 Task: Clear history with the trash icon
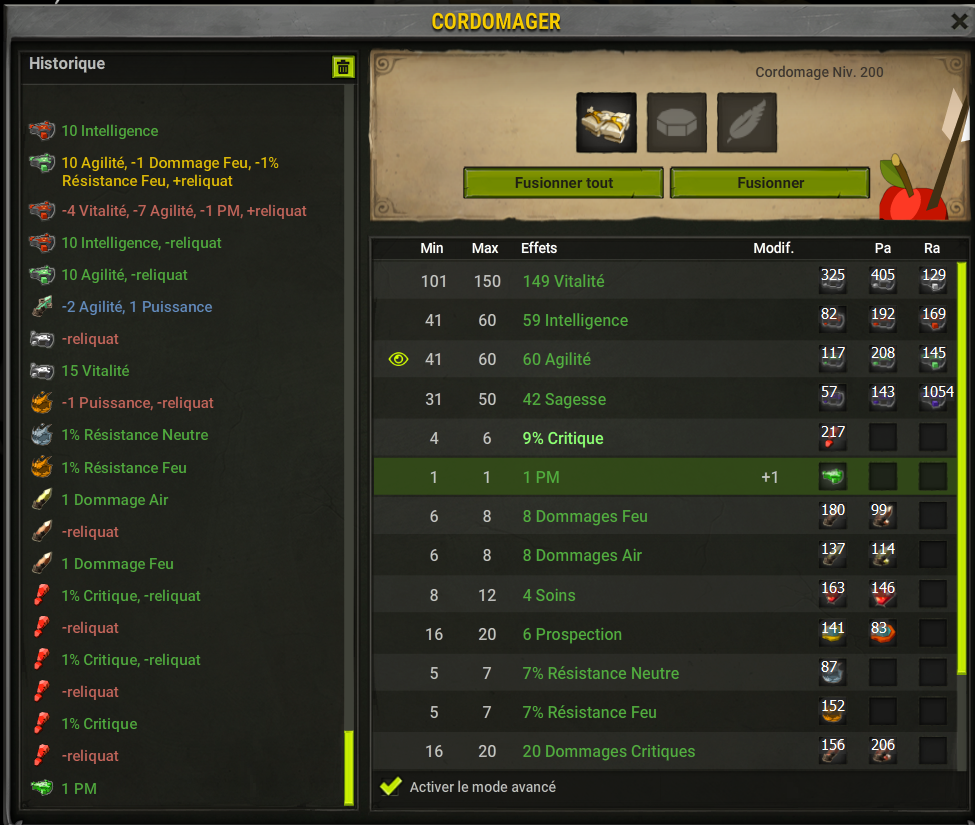(343, 67)
